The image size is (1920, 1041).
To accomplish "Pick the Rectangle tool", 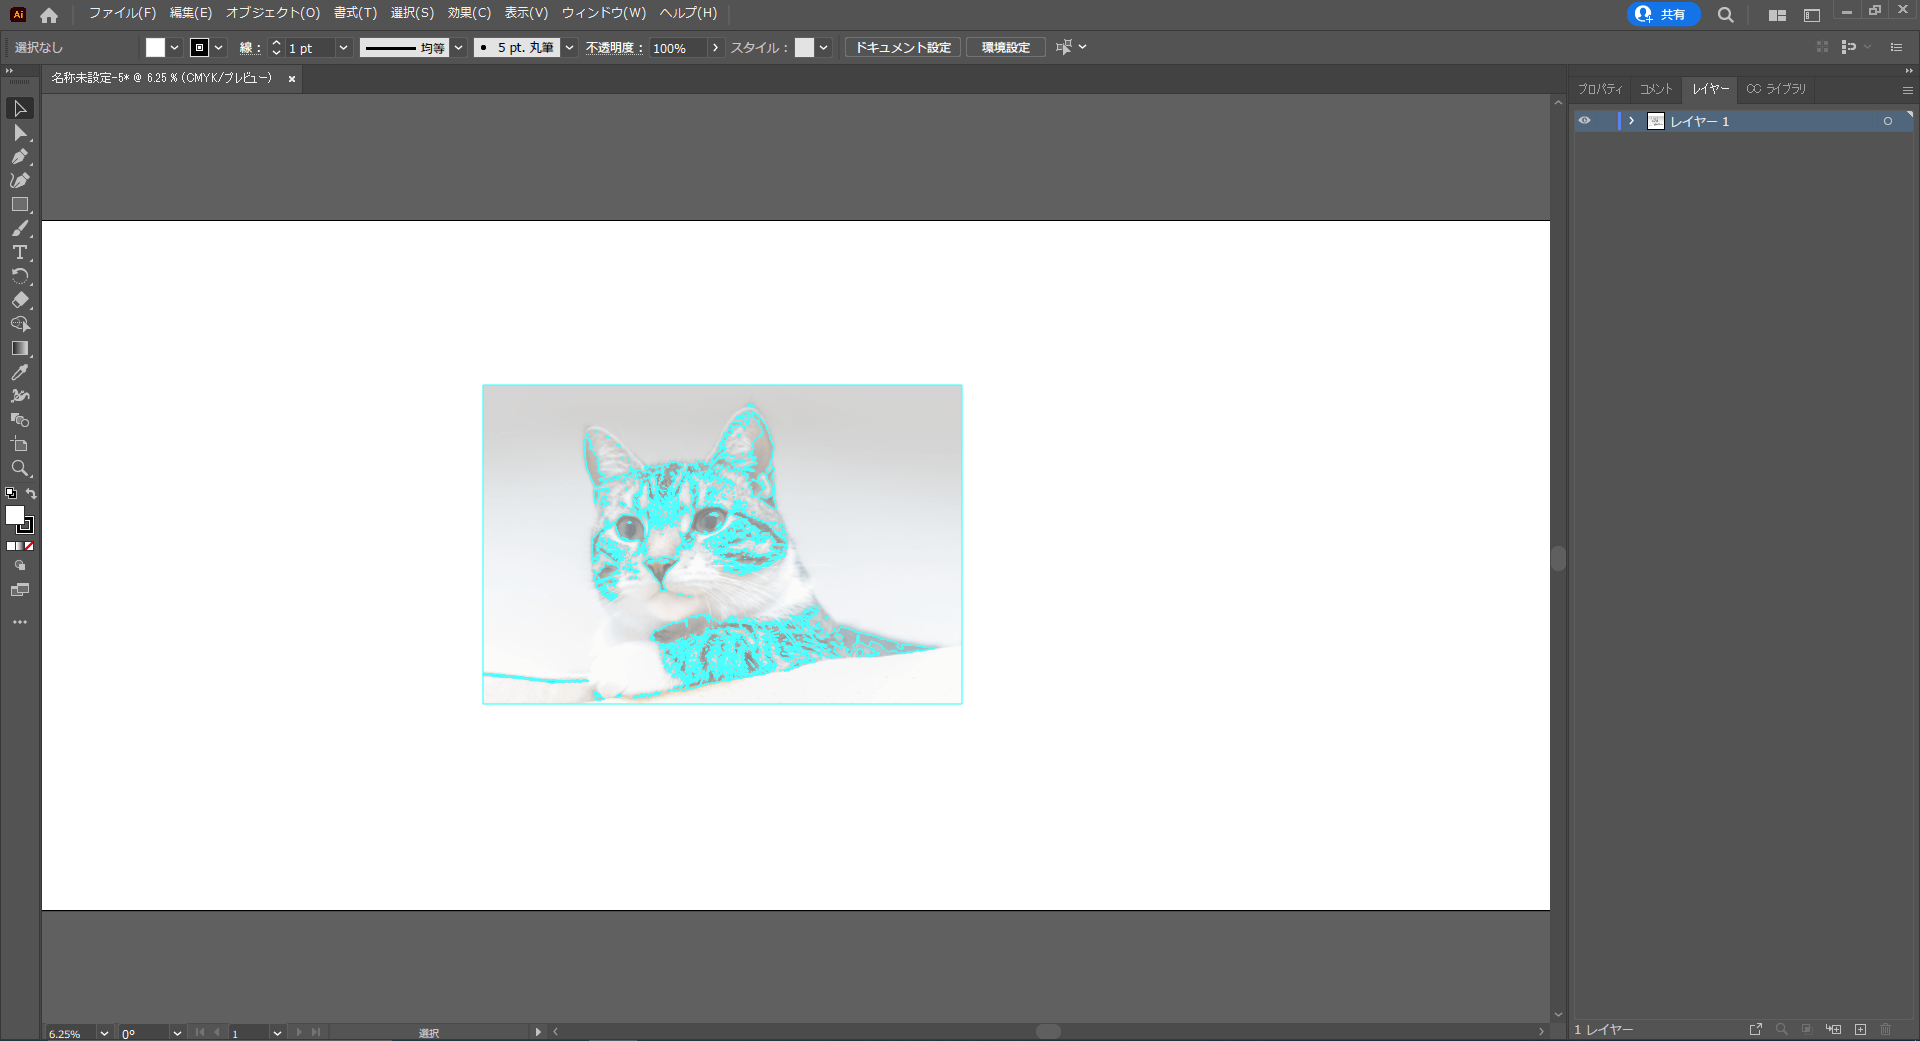I will tap(19, 204).
